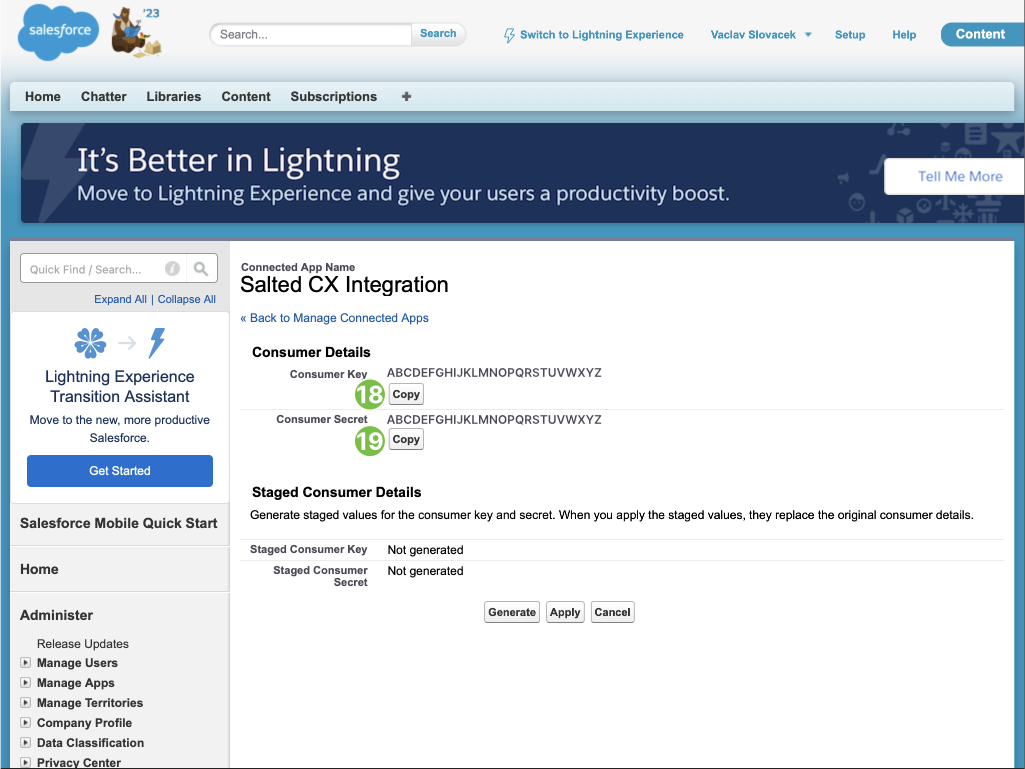Viewport: 1025px width, 769px height.
Task: Click Tell Me More on Lightning banner
Action: [x=959, y=177]
